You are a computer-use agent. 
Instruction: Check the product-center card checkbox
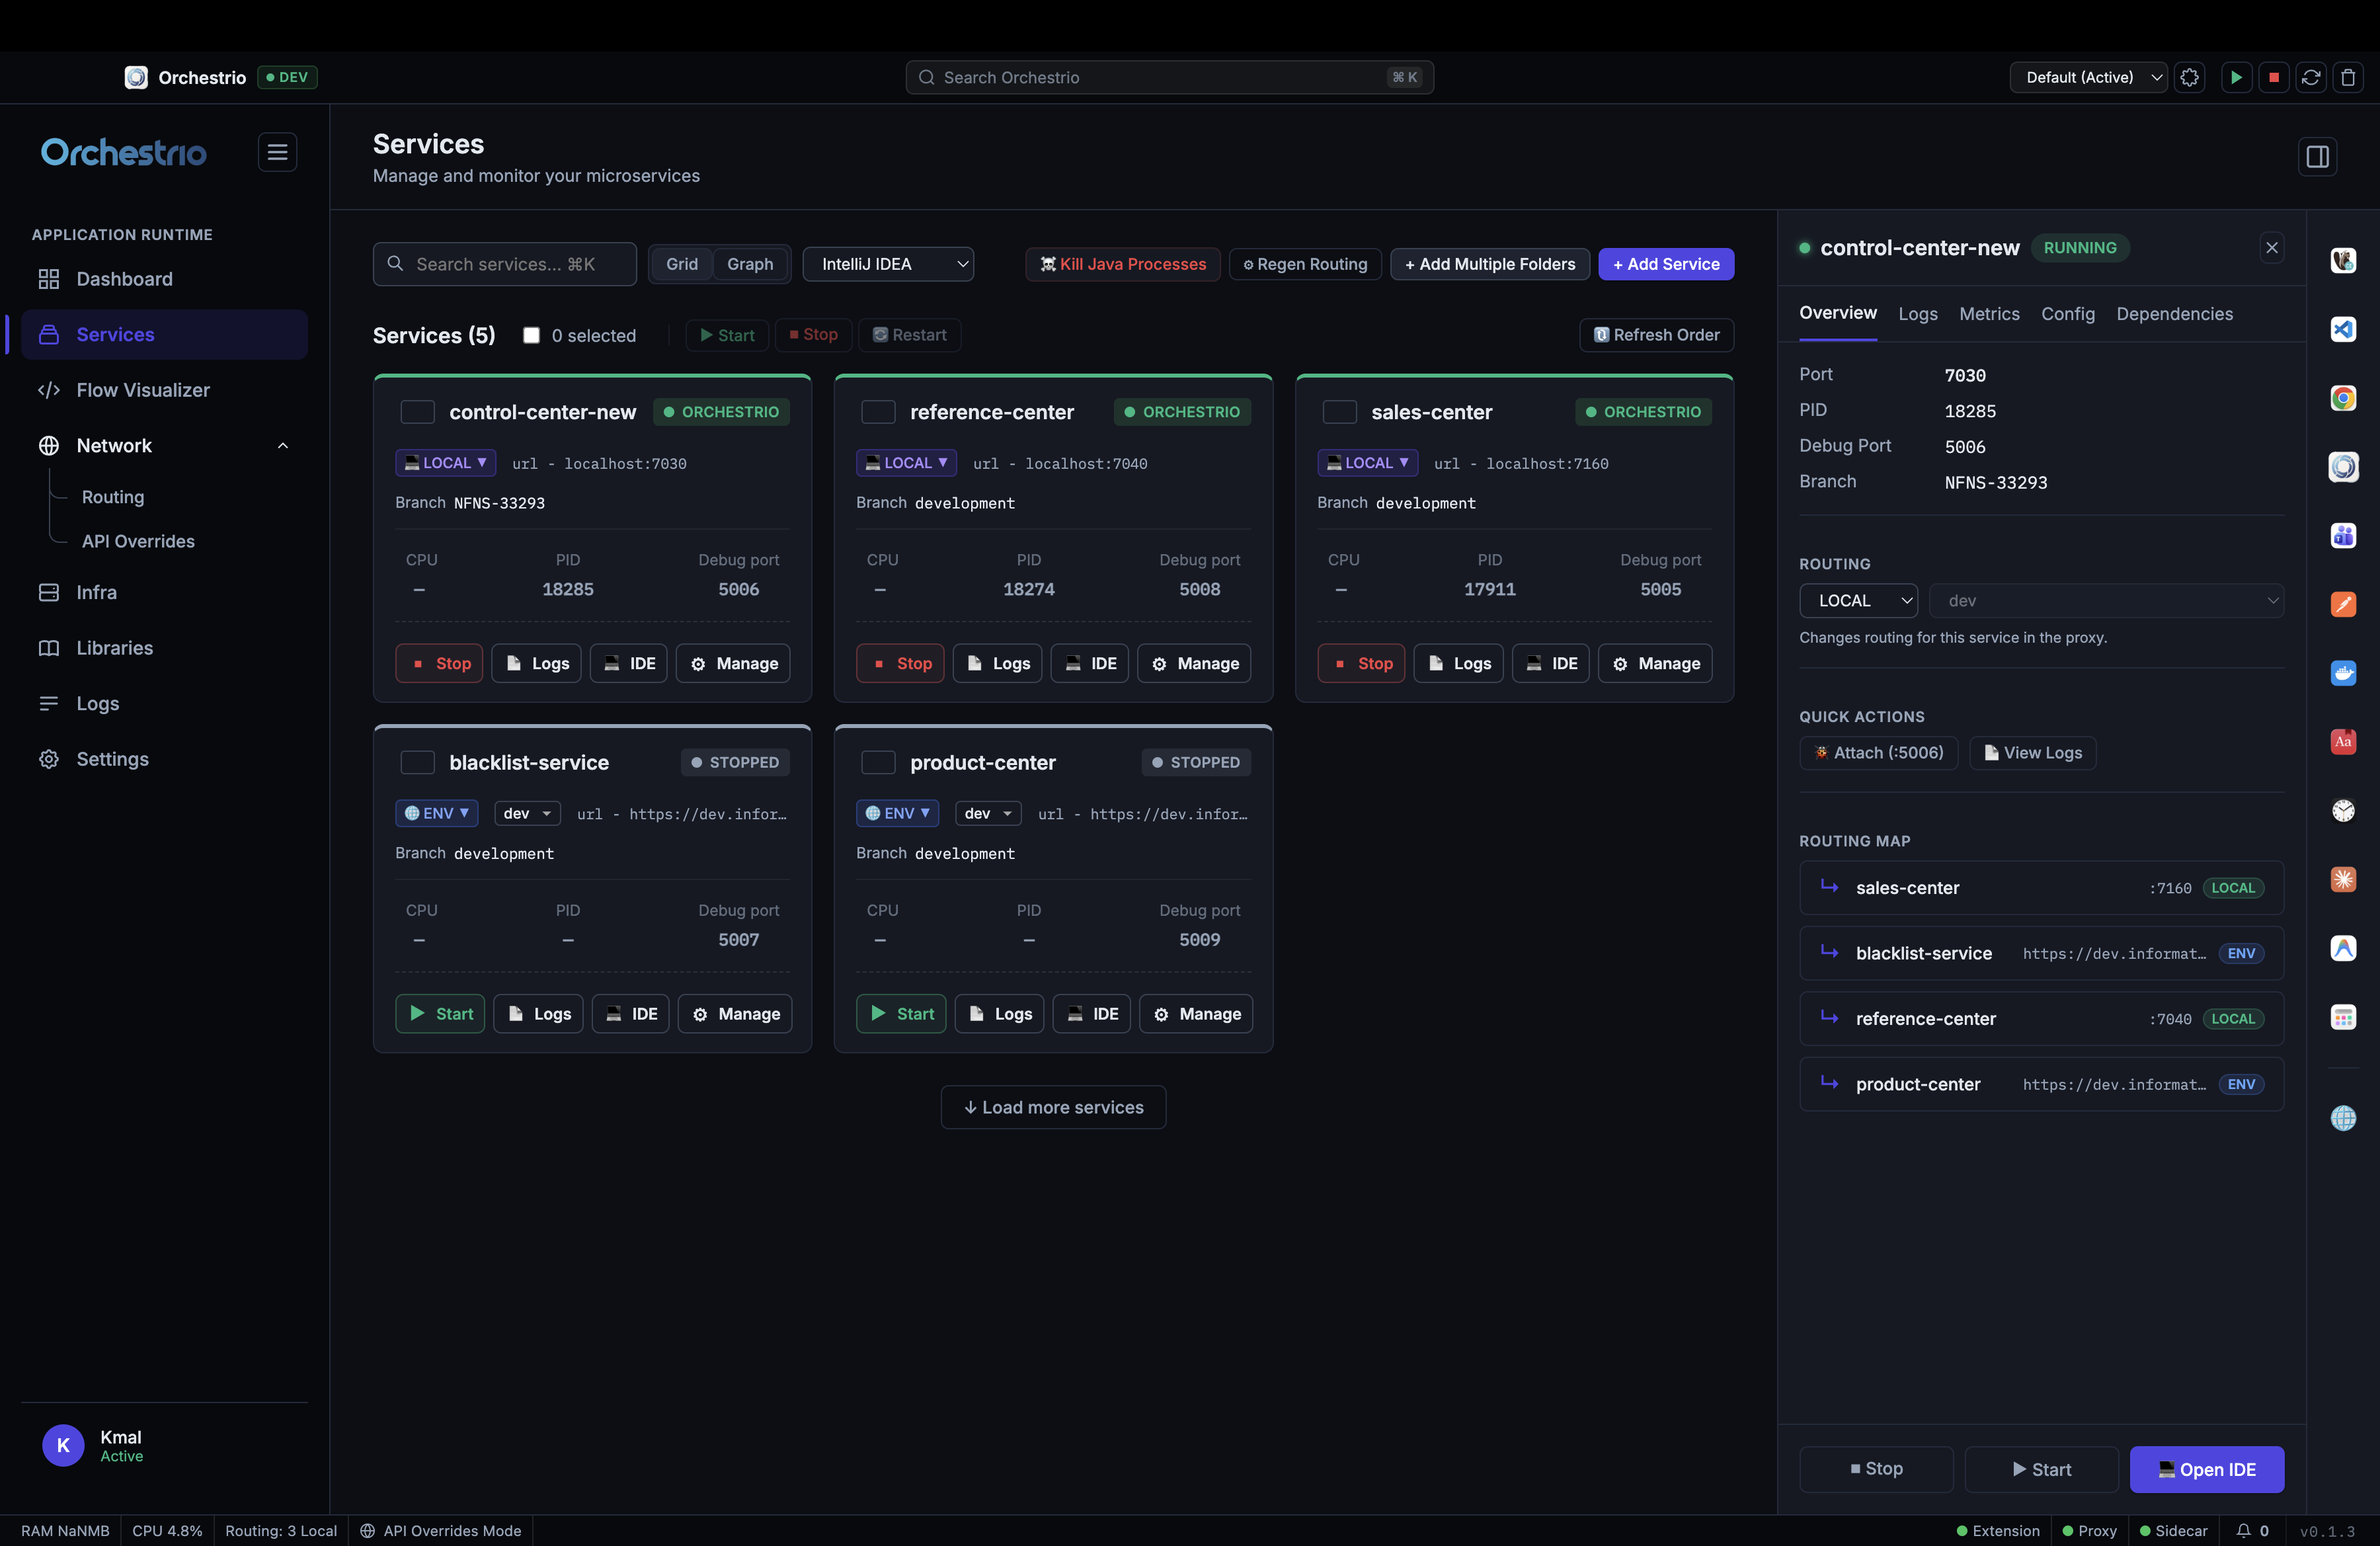878,762
